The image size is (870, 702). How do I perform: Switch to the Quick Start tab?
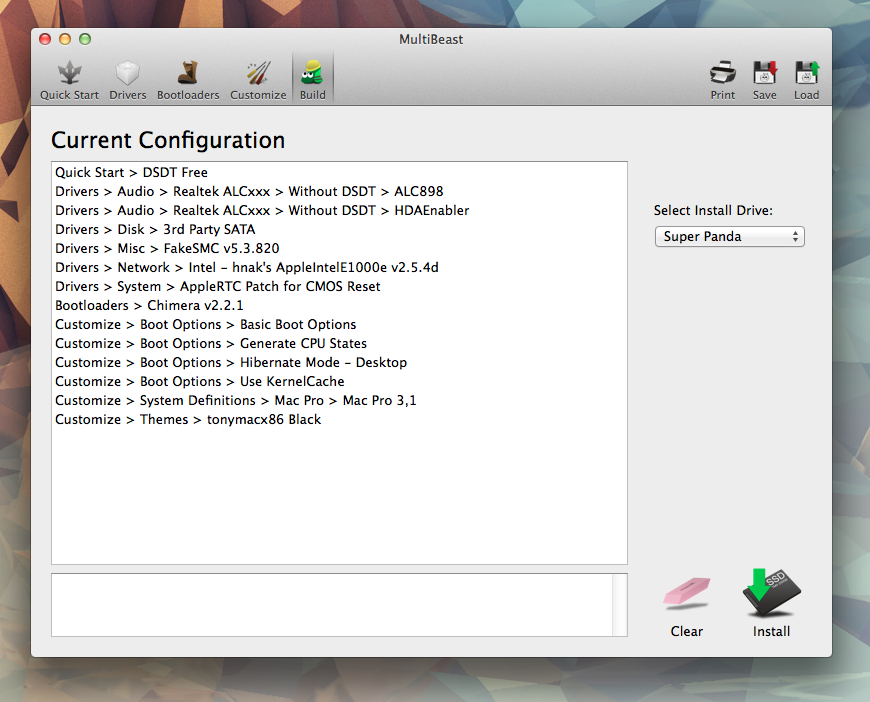(68, 75)
